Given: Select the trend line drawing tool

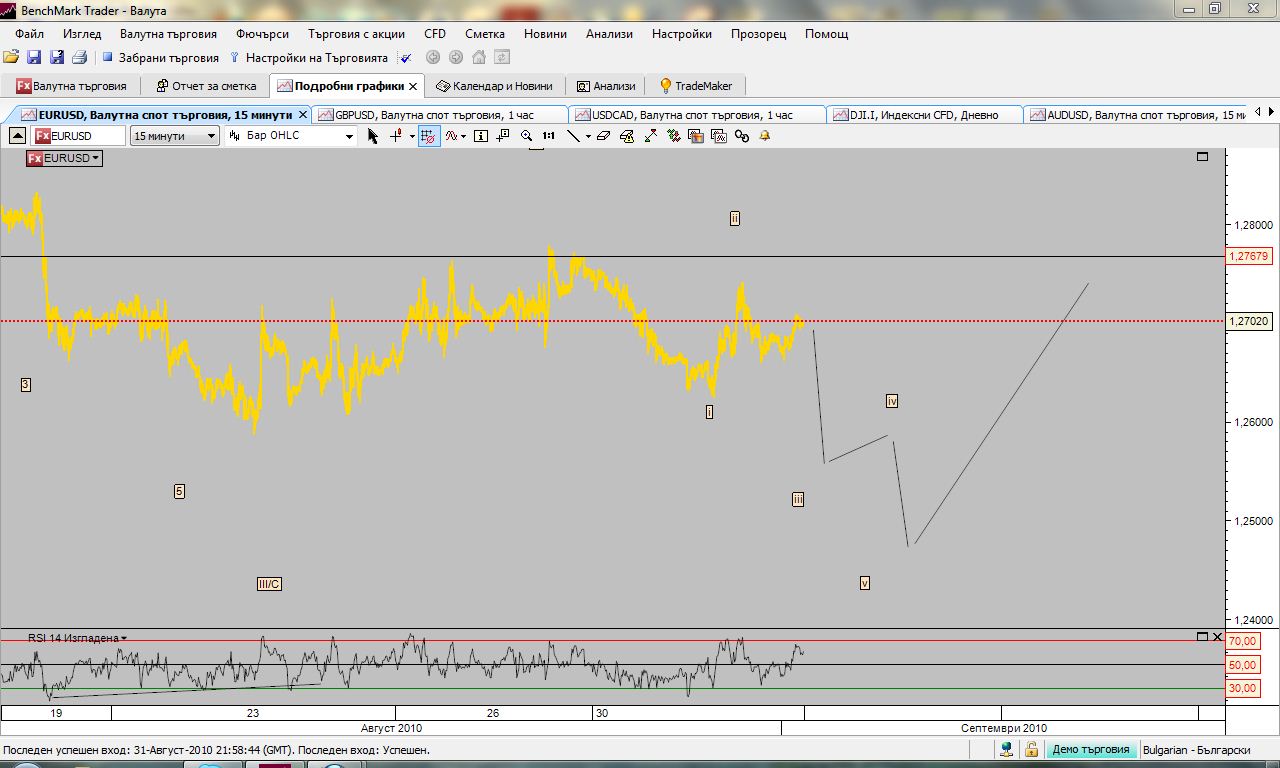Looking at the screenshot, I should (x=573, y=136).
